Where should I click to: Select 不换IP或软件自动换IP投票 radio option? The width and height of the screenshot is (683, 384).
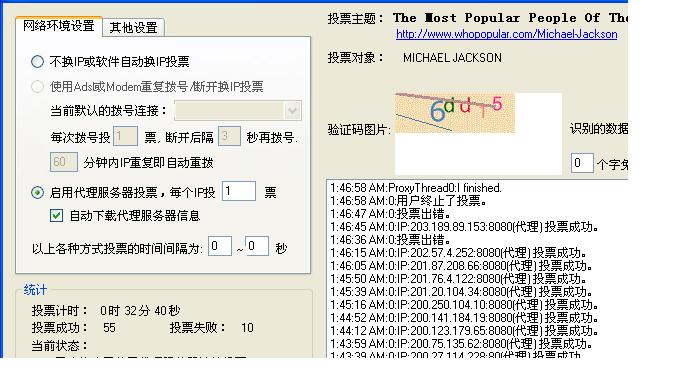37,62
